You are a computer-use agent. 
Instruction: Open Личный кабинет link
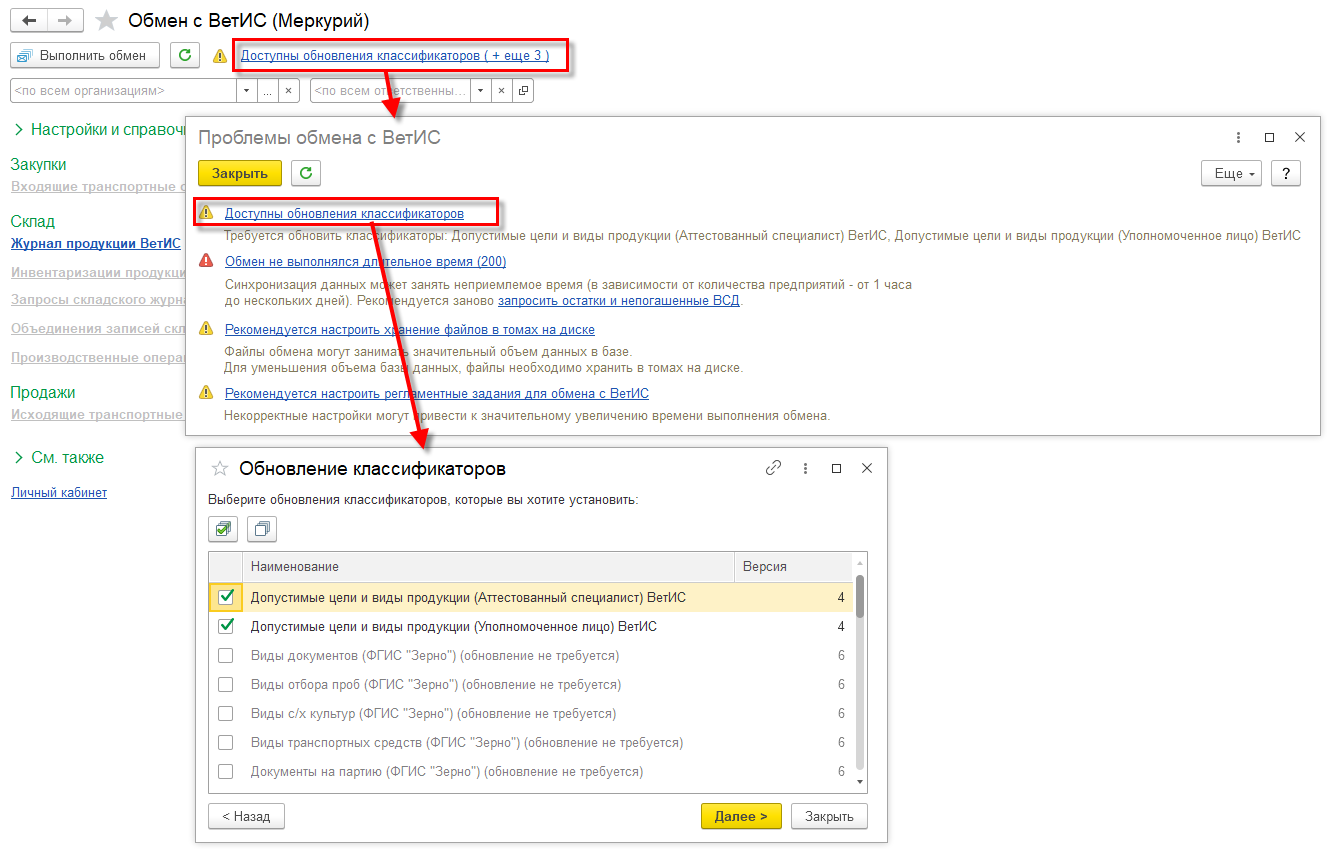[x=59, y=493]
